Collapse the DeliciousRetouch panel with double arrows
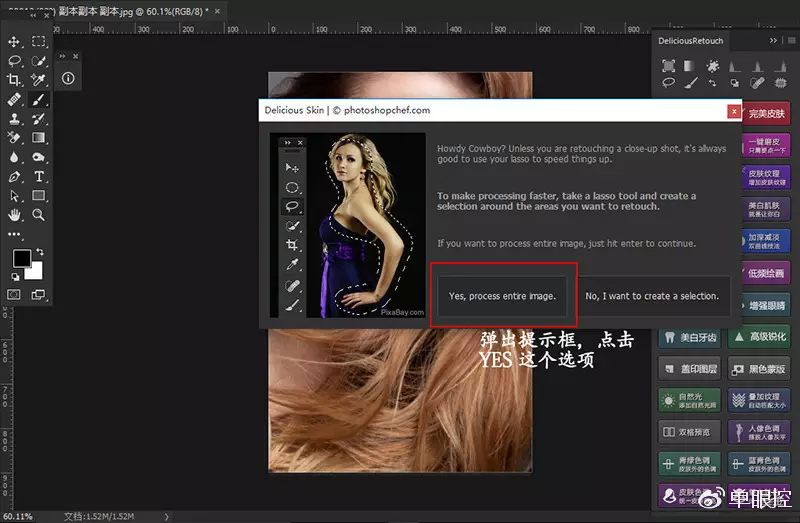 click(773, 40)
